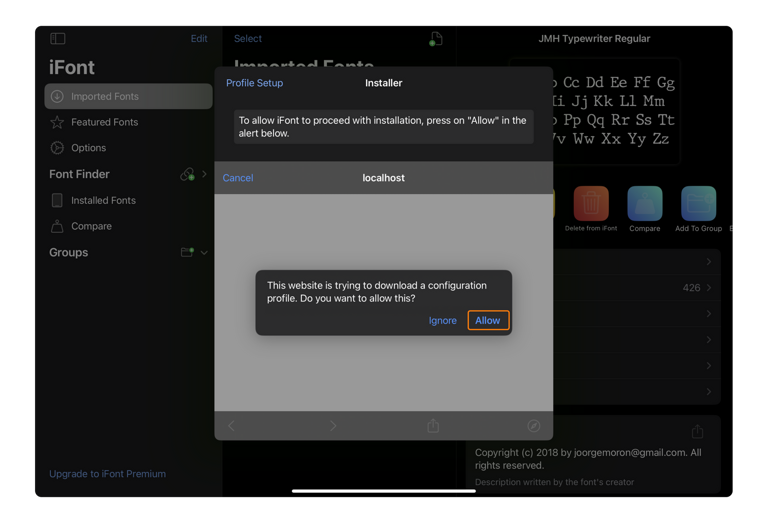Tap Edit in the sidebar
768x523 pixels.
pos(199,38)
